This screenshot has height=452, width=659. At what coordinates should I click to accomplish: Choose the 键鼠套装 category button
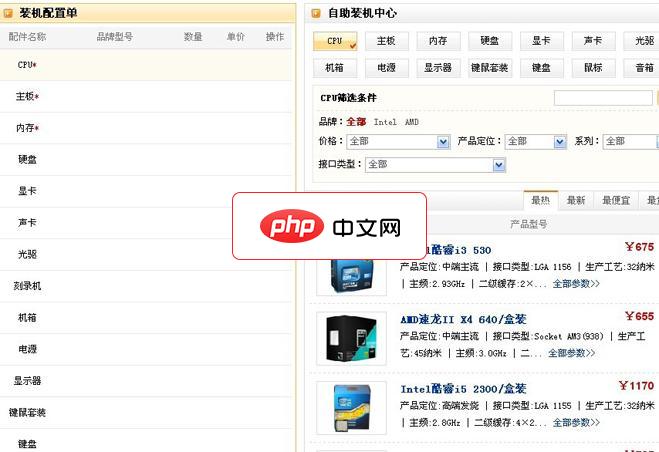(490, 68)
